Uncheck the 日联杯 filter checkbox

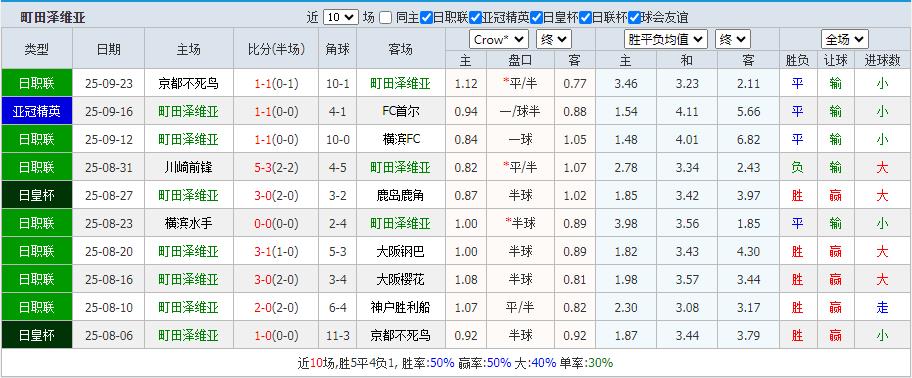pyautogui.click(x=585, y=17)
